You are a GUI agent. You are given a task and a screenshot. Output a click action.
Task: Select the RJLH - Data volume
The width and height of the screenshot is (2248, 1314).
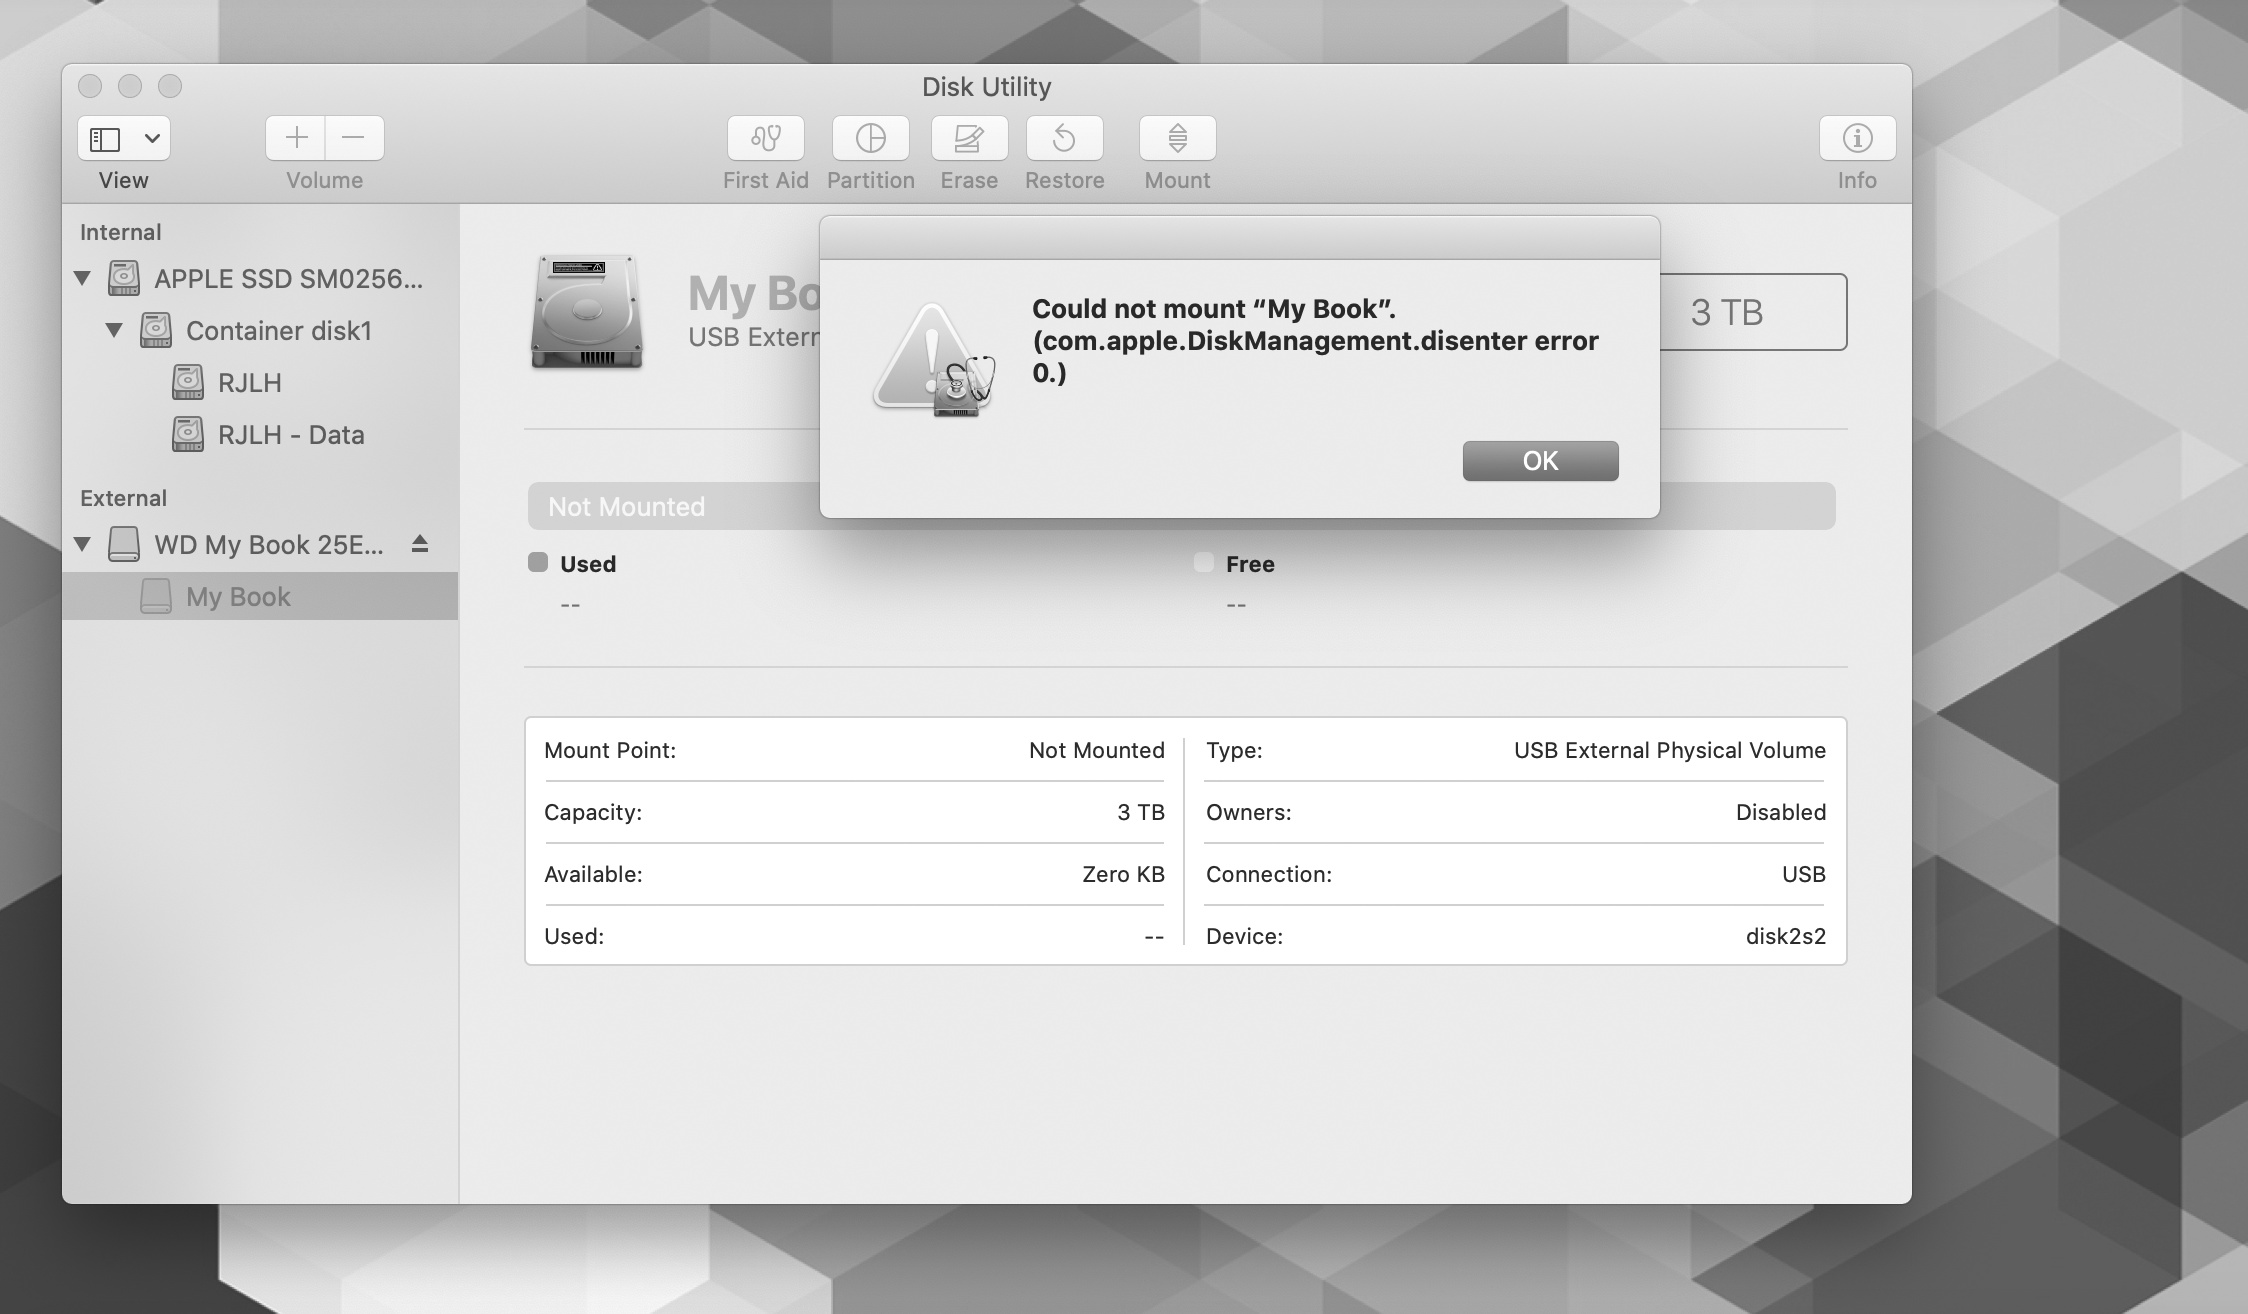click(290, 434)
